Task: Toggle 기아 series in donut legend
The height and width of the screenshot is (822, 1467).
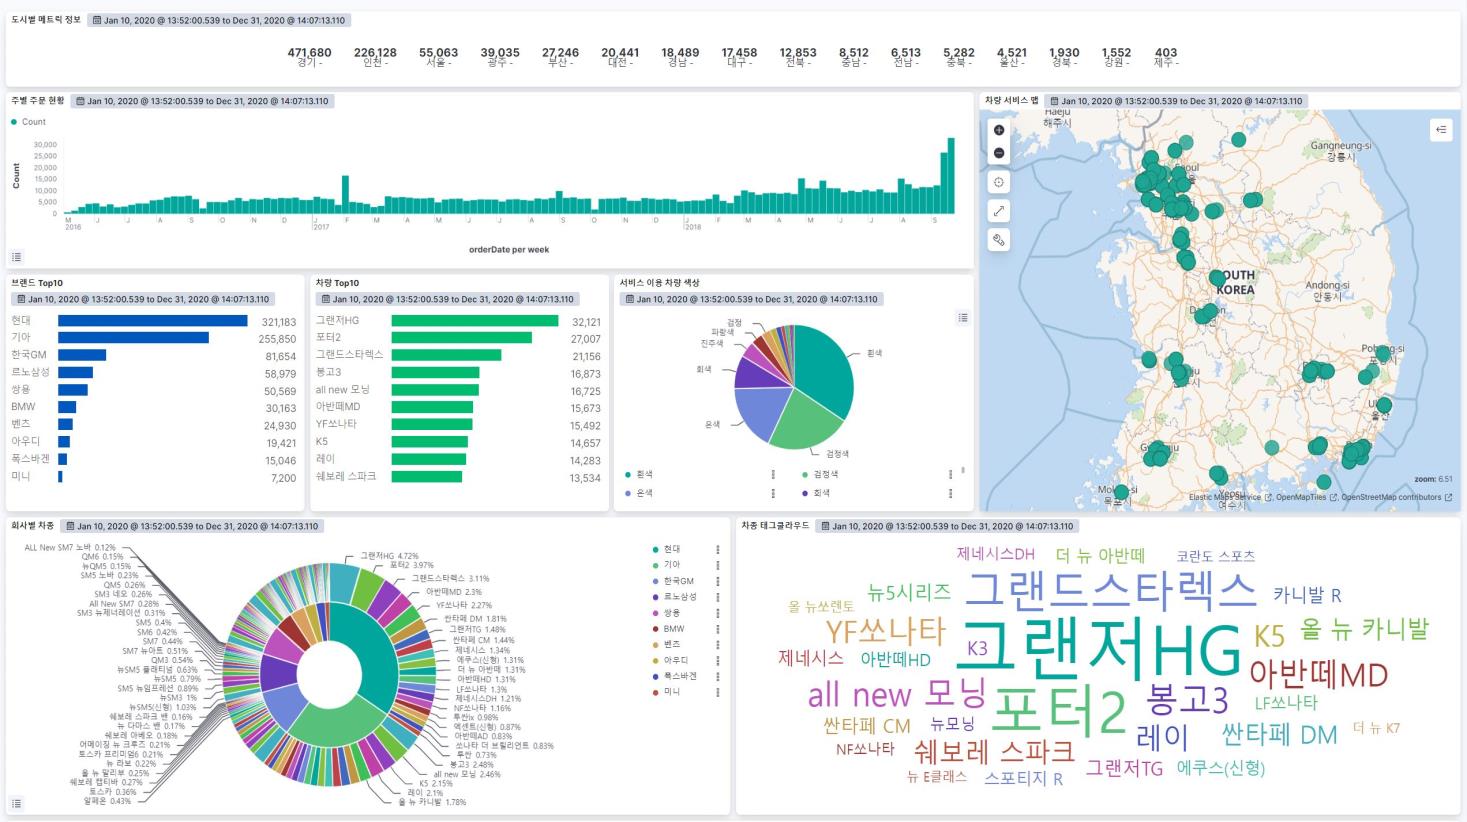Action: [672, 565]
